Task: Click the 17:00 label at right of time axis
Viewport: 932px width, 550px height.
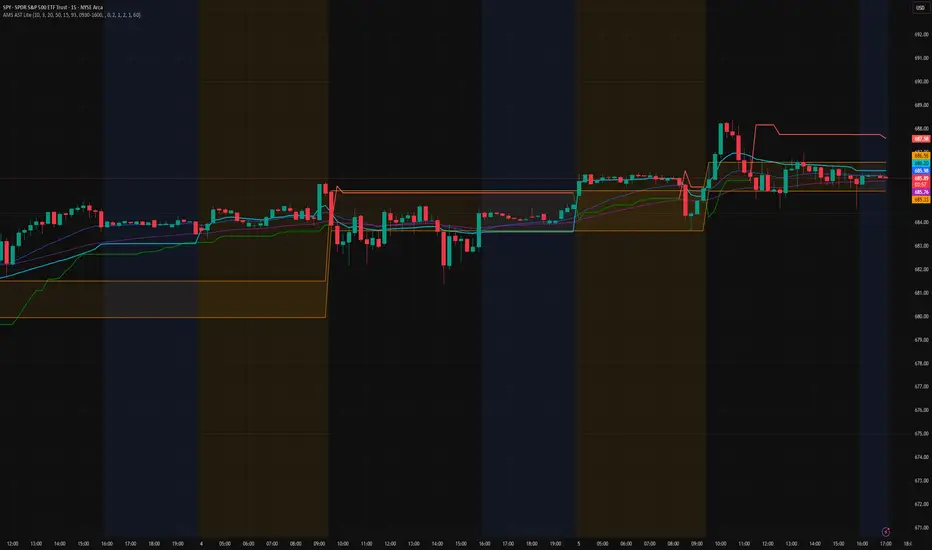Action: tap(886, 543)
